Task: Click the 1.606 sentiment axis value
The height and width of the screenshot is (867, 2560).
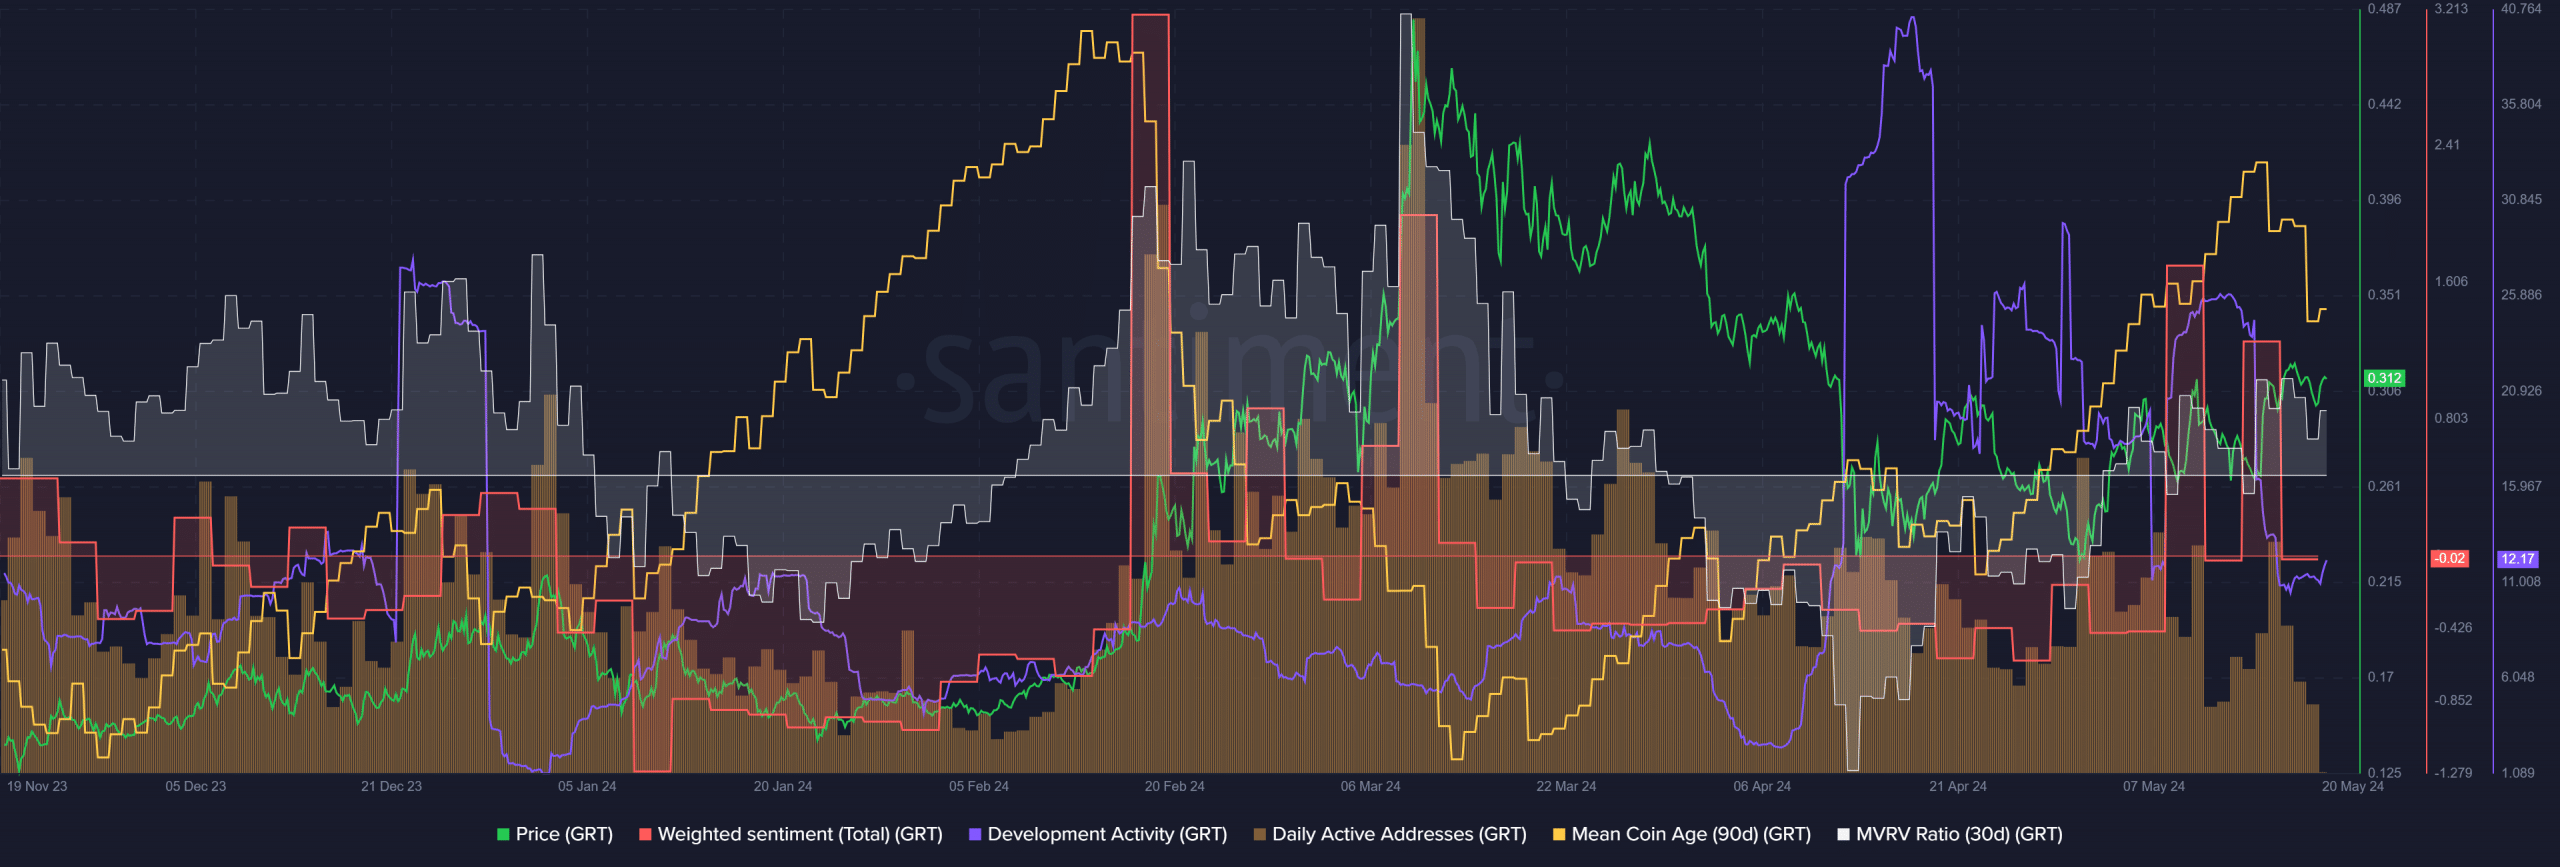Action: coord(2451,282)
